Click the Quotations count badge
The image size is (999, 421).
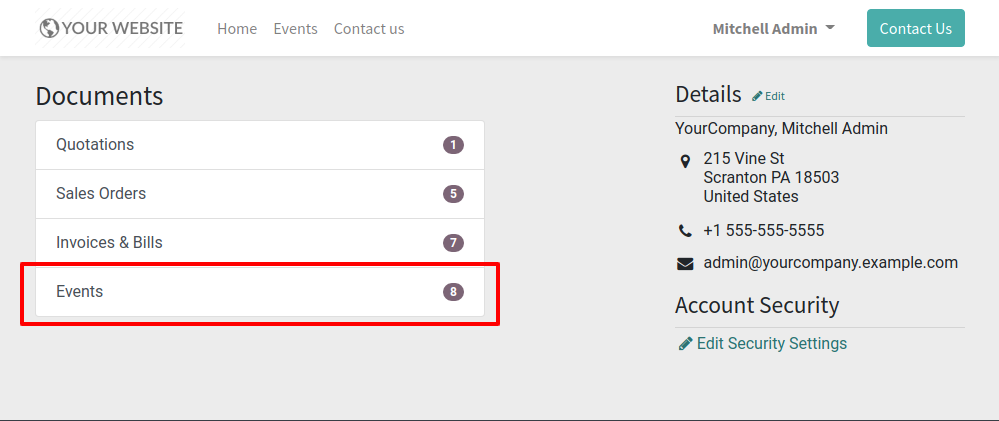[x=453, y=145]
